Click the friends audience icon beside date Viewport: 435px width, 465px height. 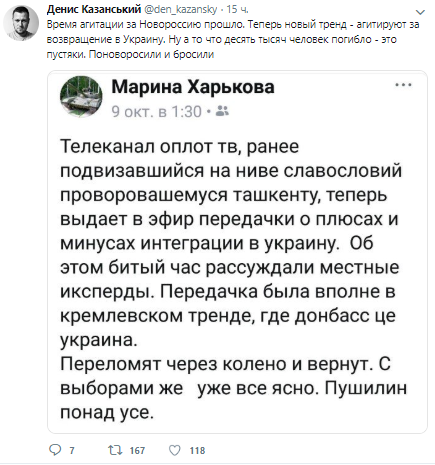(222, 111)
